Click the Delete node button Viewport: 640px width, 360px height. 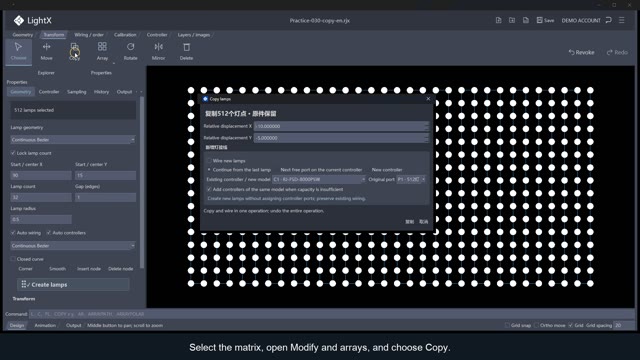120,269
